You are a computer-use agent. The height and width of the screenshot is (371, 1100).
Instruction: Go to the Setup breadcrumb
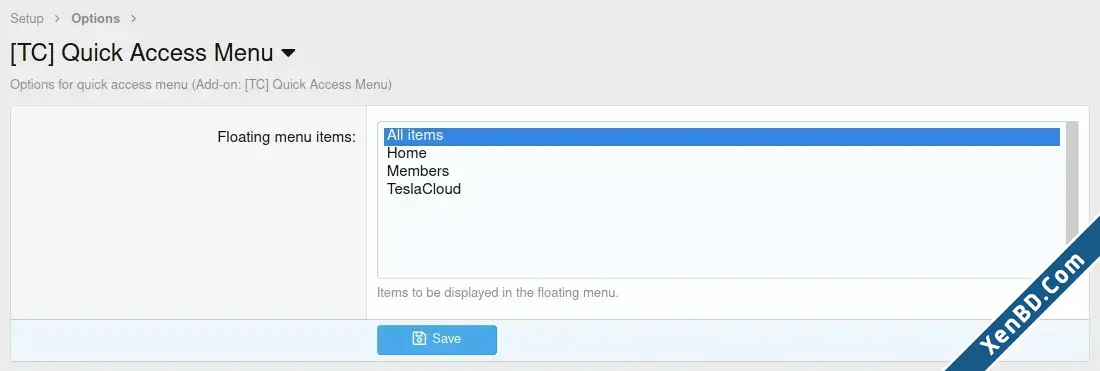(27, 18)
